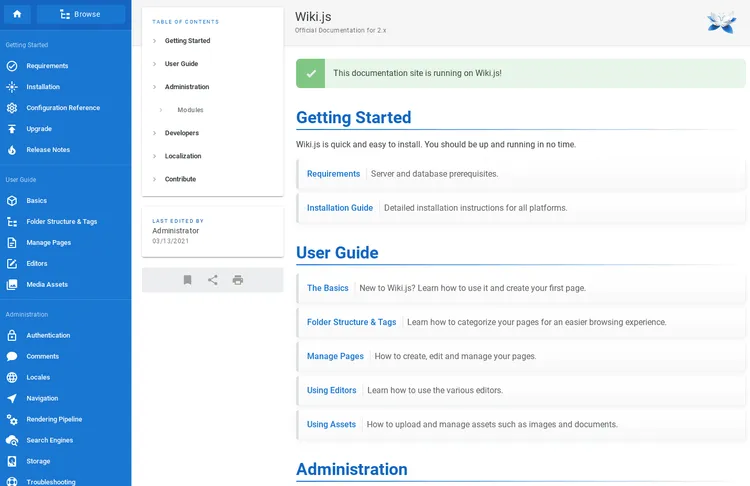Viewport: 750px width, 486px height.
Task: Click 'Administrator' last edited by name
Action: tap(176, 231)
